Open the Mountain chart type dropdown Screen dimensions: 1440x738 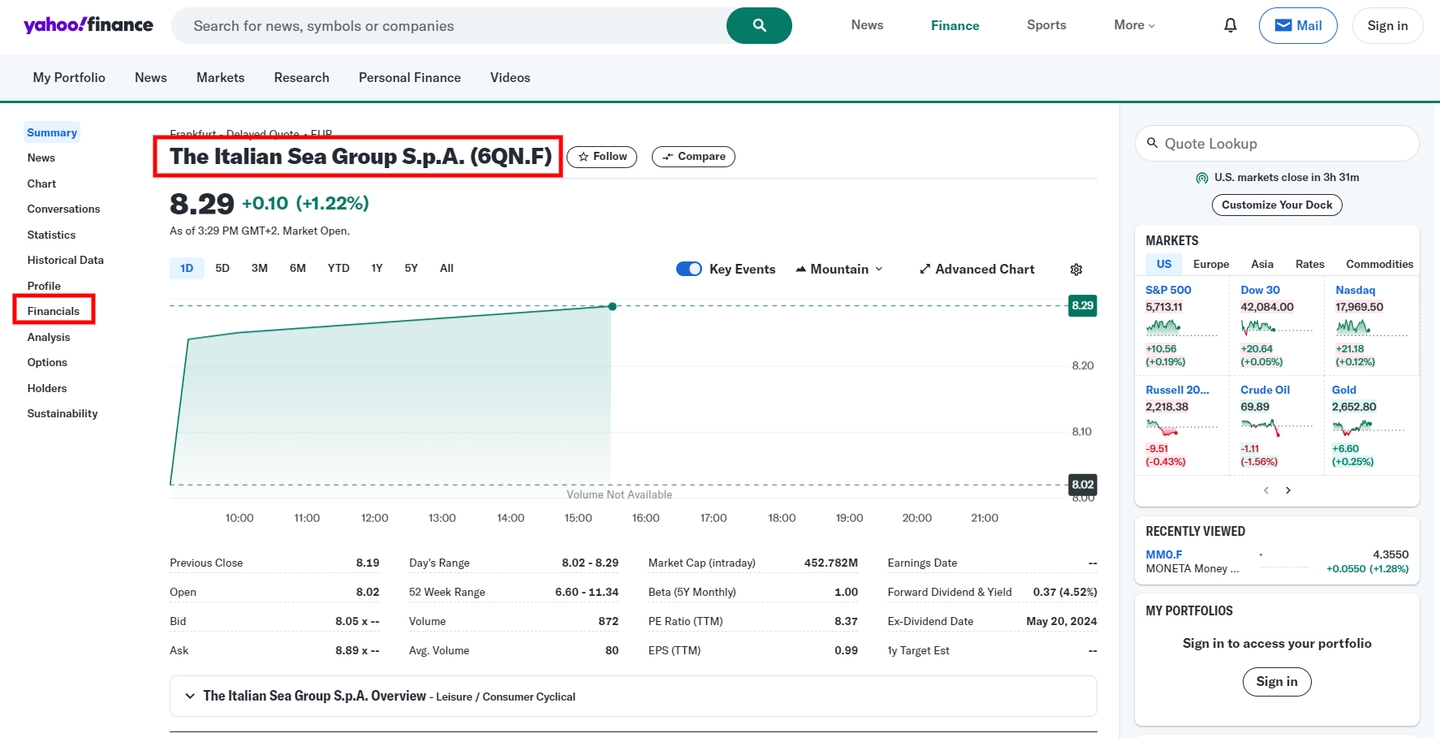click(x=877, y=268)
